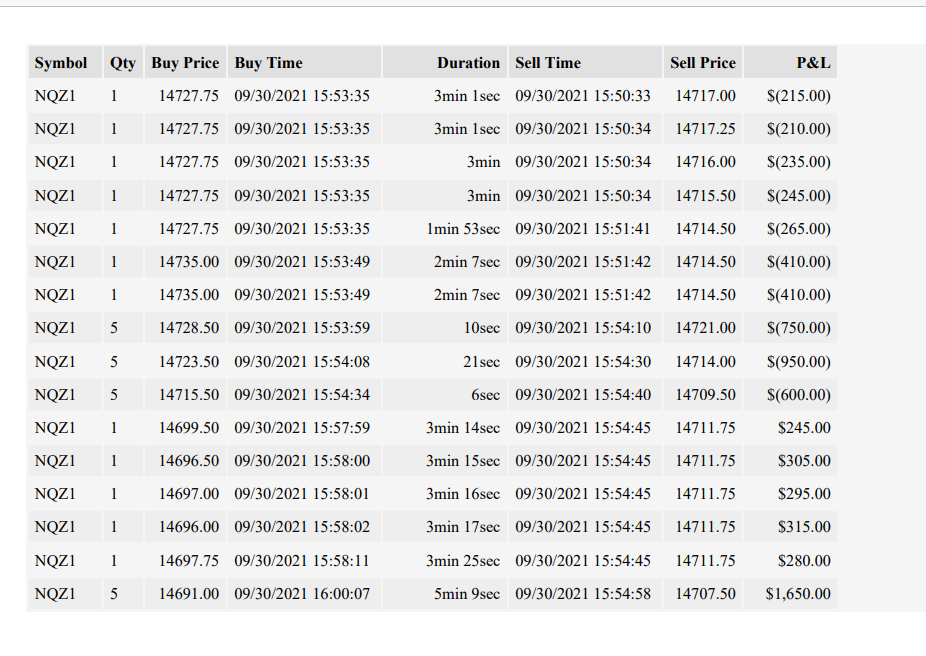Select the $1,650.00 P&L cell
Image resolution: width=926 pixels, height=656 pixels.
tap(790, 593)
